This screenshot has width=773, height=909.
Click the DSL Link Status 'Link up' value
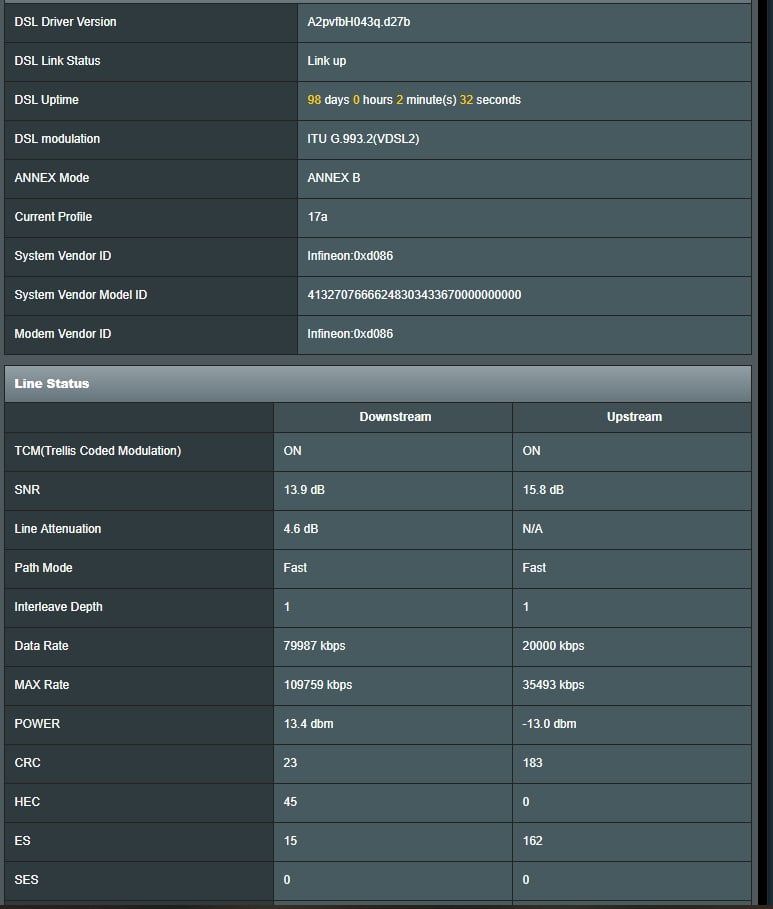click(327, 61)
